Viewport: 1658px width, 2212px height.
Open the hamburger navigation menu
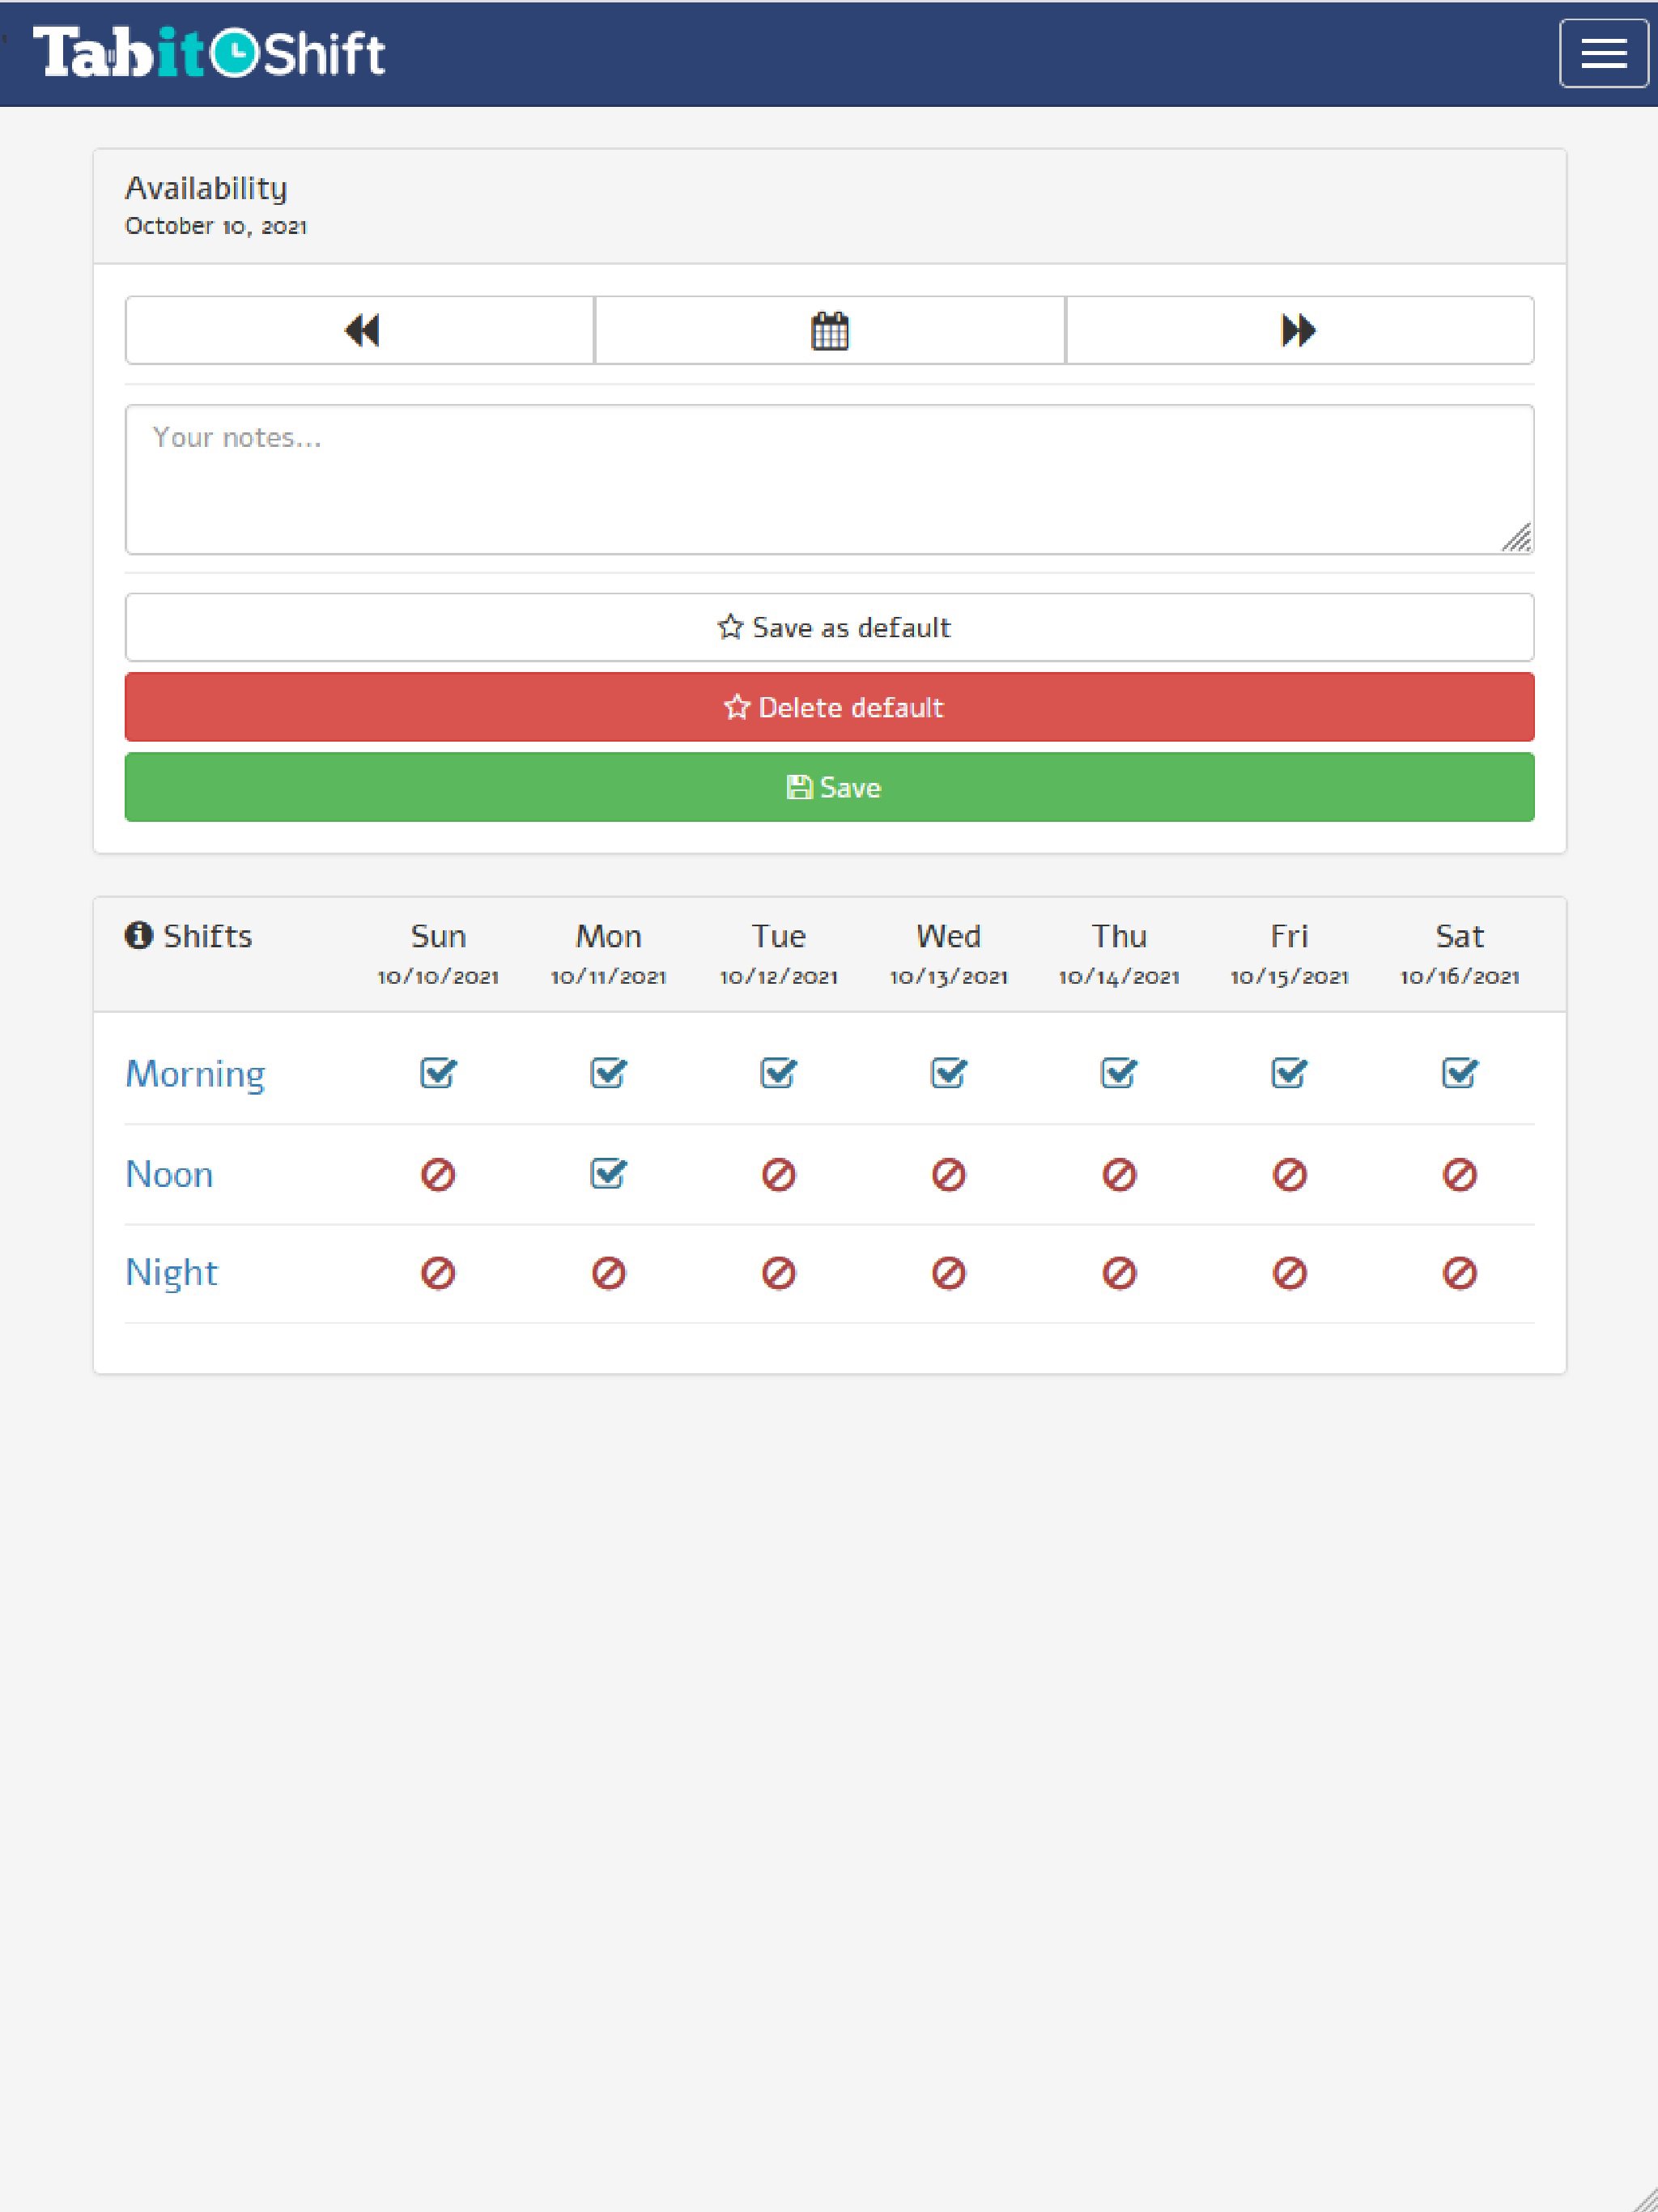pos(1604,53)
